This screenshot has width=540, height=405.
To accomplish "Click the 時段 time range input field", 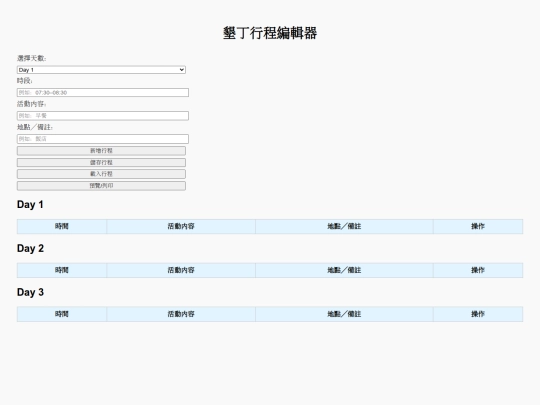I will point(103,92).
